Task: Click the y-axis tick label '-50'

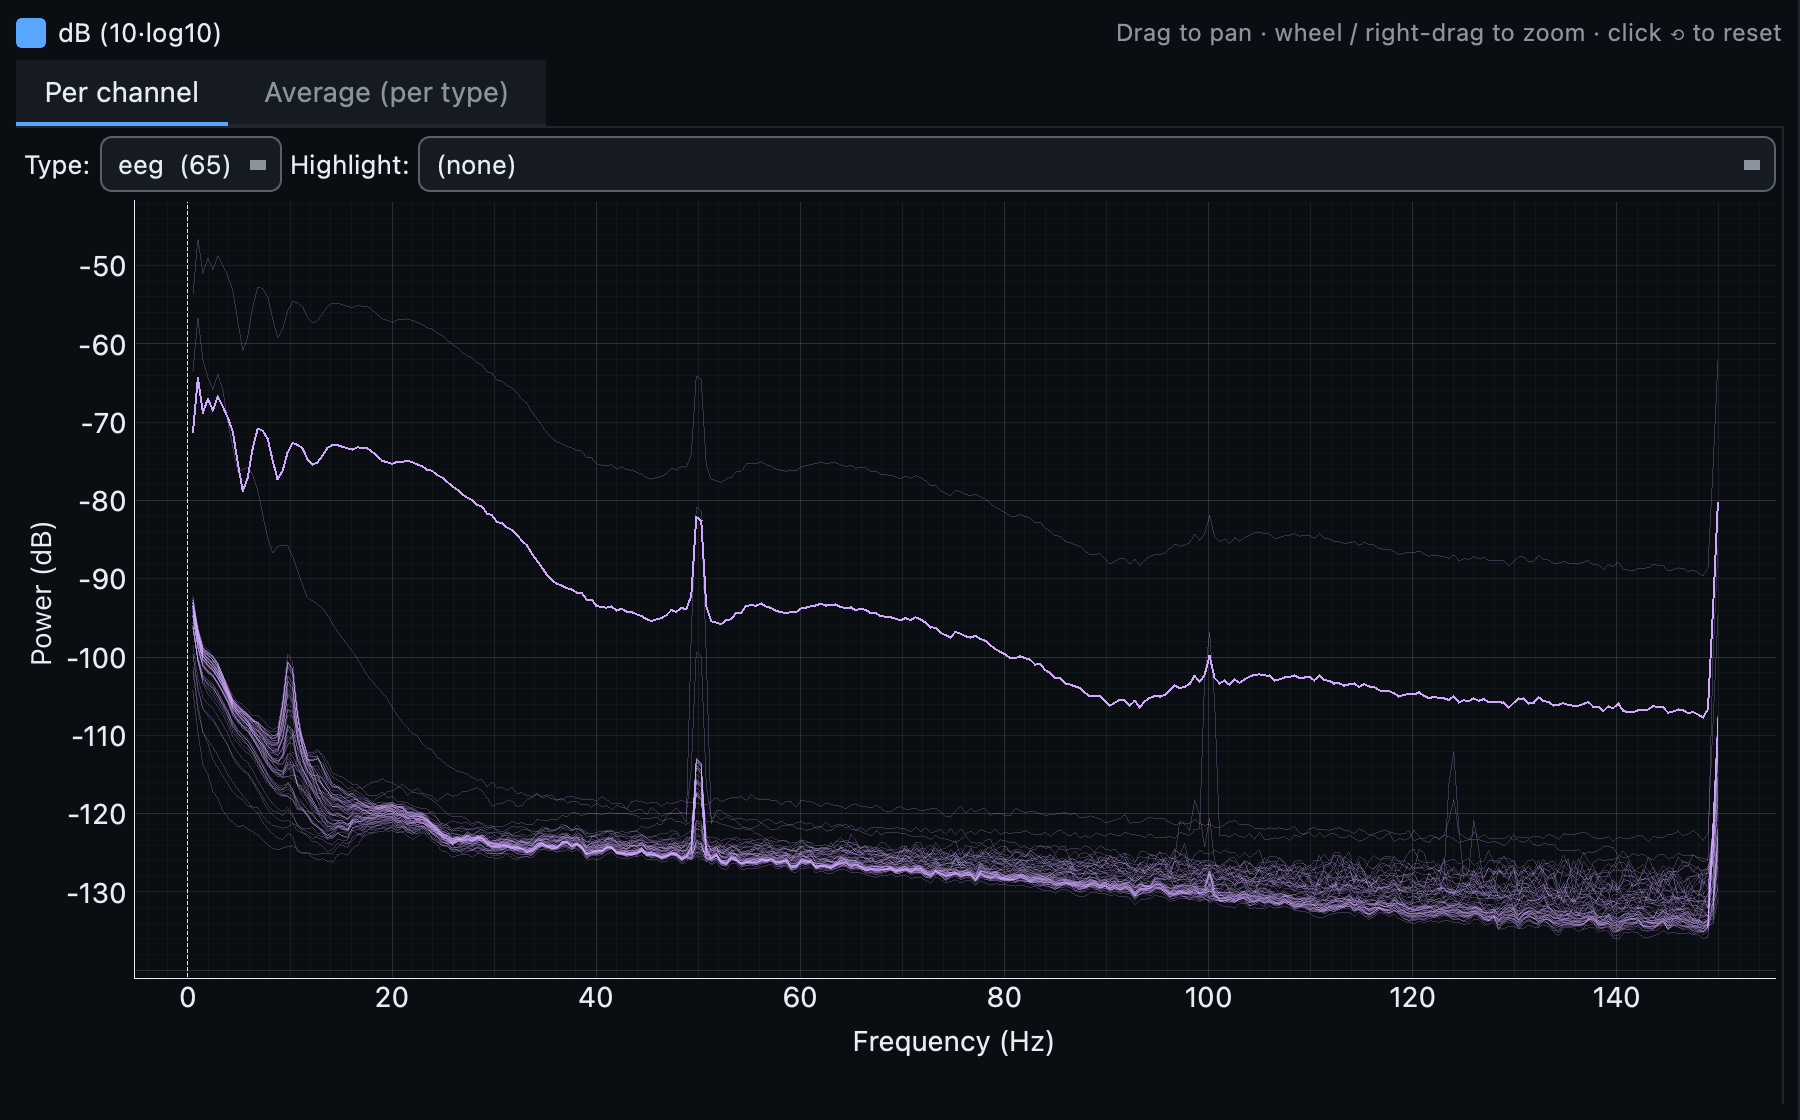Action: pyautogui.click(x=102, y=266)
